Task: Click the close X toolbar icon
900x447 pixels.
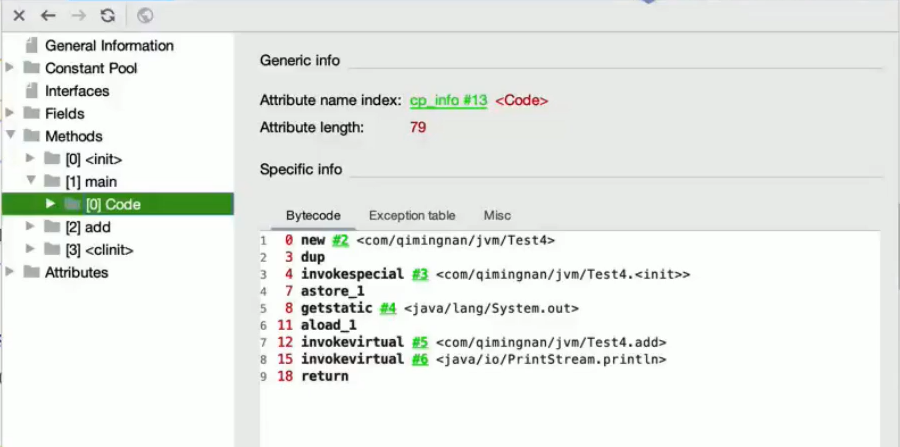Action: 19,15
